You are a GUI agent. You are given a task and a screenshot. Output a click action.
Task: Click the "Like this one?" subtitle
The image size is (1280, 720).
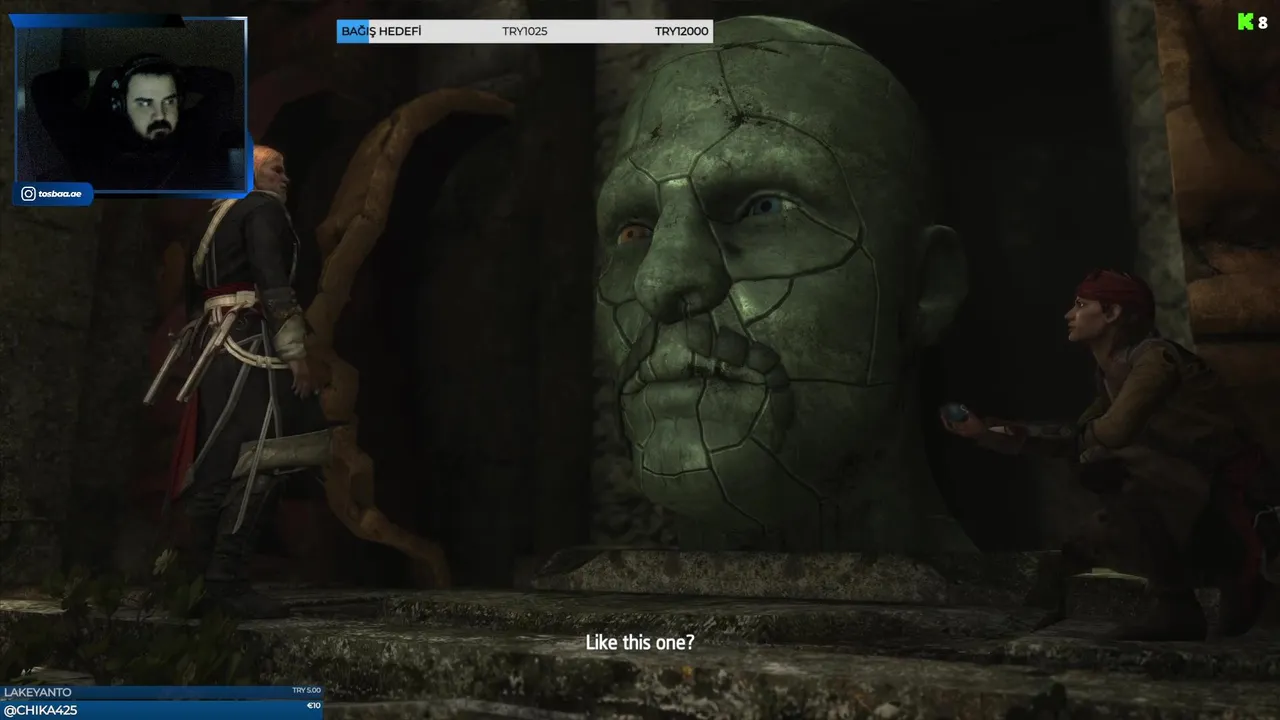coord(640,643)
